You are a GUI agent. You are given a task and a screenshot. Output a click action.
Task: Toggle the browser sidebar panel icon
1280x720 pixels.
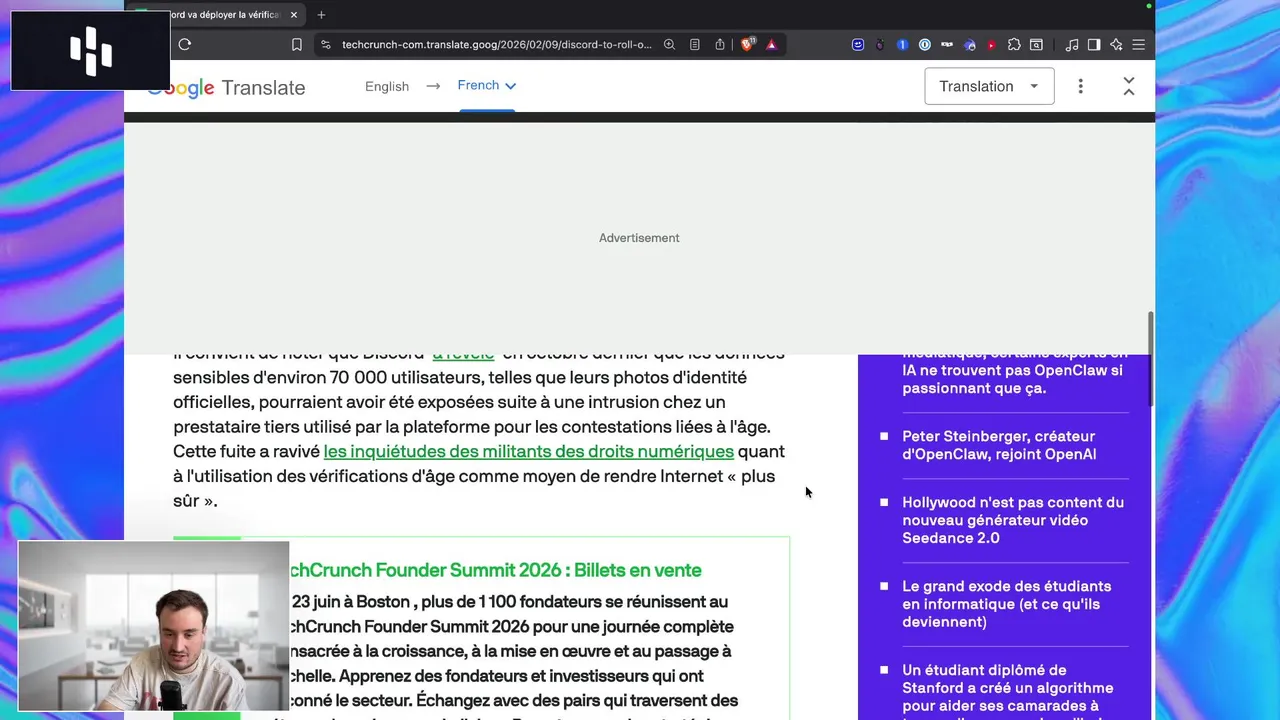click(x=1094, y=44)
